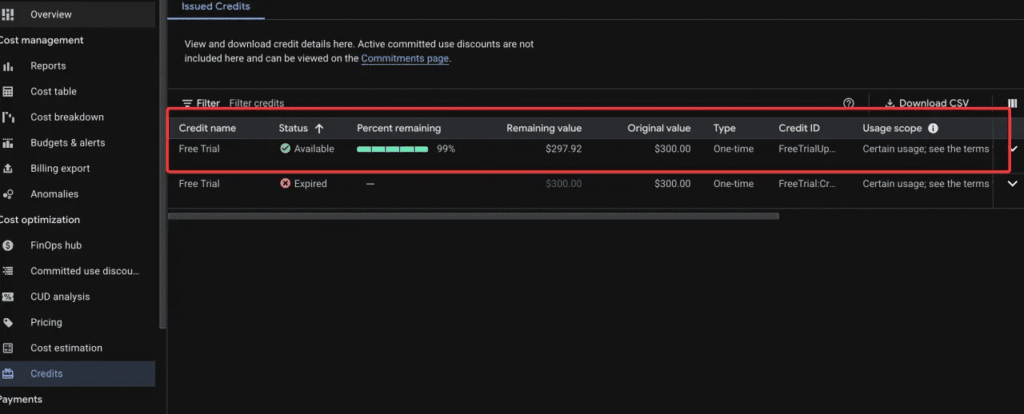1024x414 pixels.
Task: Click usage scope info icon
Action: 933,129
